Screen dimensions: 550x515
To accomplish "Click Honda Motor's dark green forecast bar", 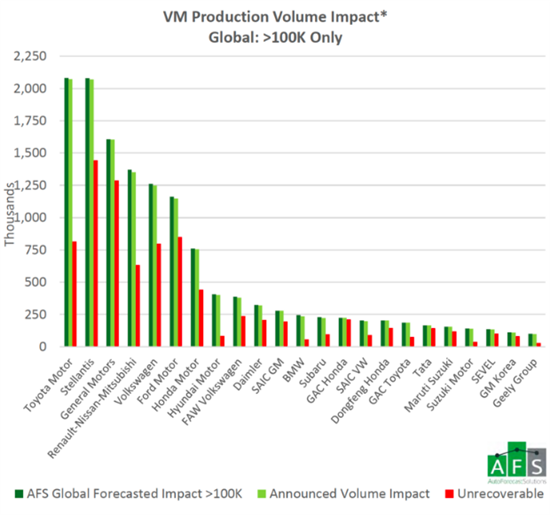I will [193, 297].
